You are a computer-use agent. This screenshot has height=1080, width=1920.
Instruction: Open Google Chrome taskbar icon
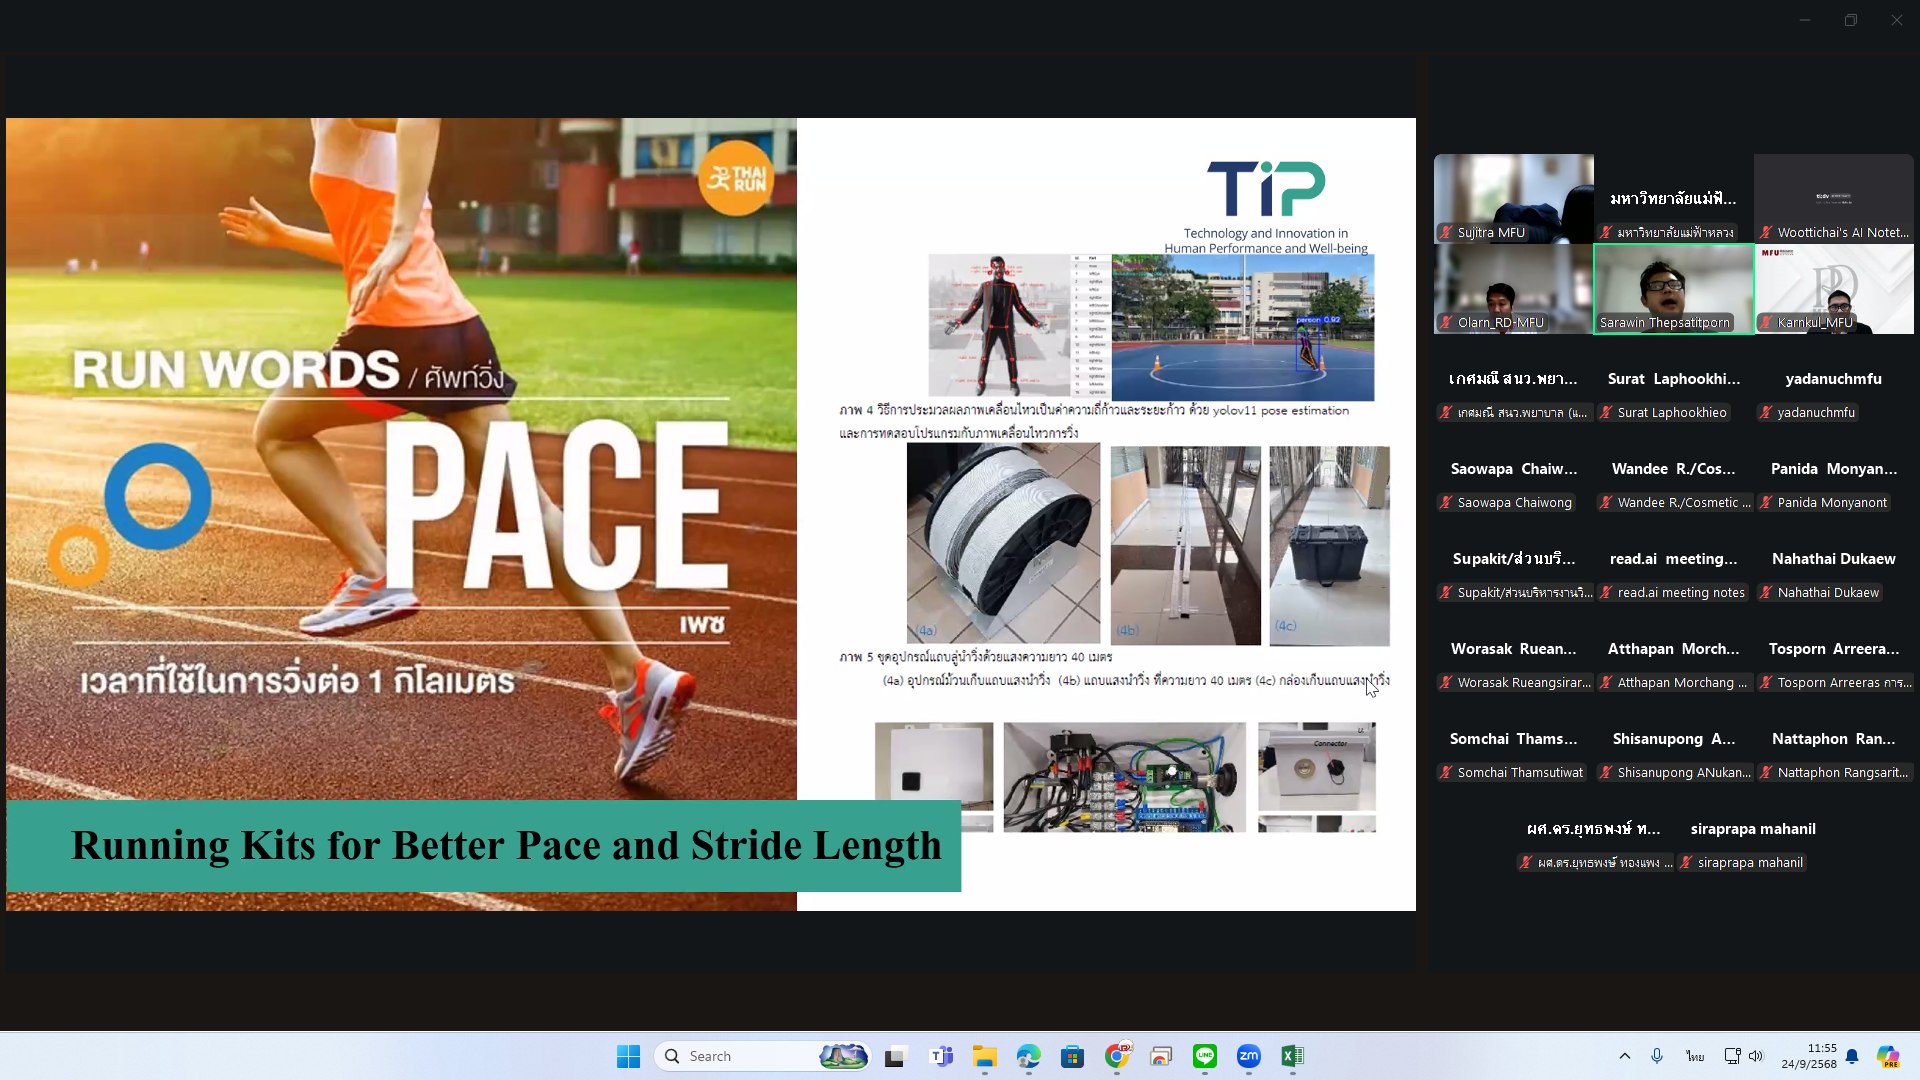pyautogui.click(x=1117, y=1056)
